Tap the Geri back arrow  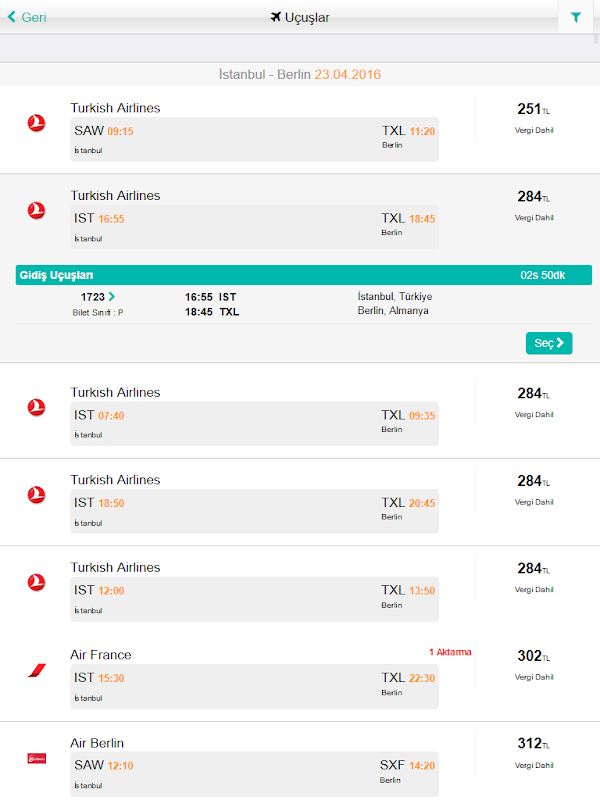coord(12,17)
